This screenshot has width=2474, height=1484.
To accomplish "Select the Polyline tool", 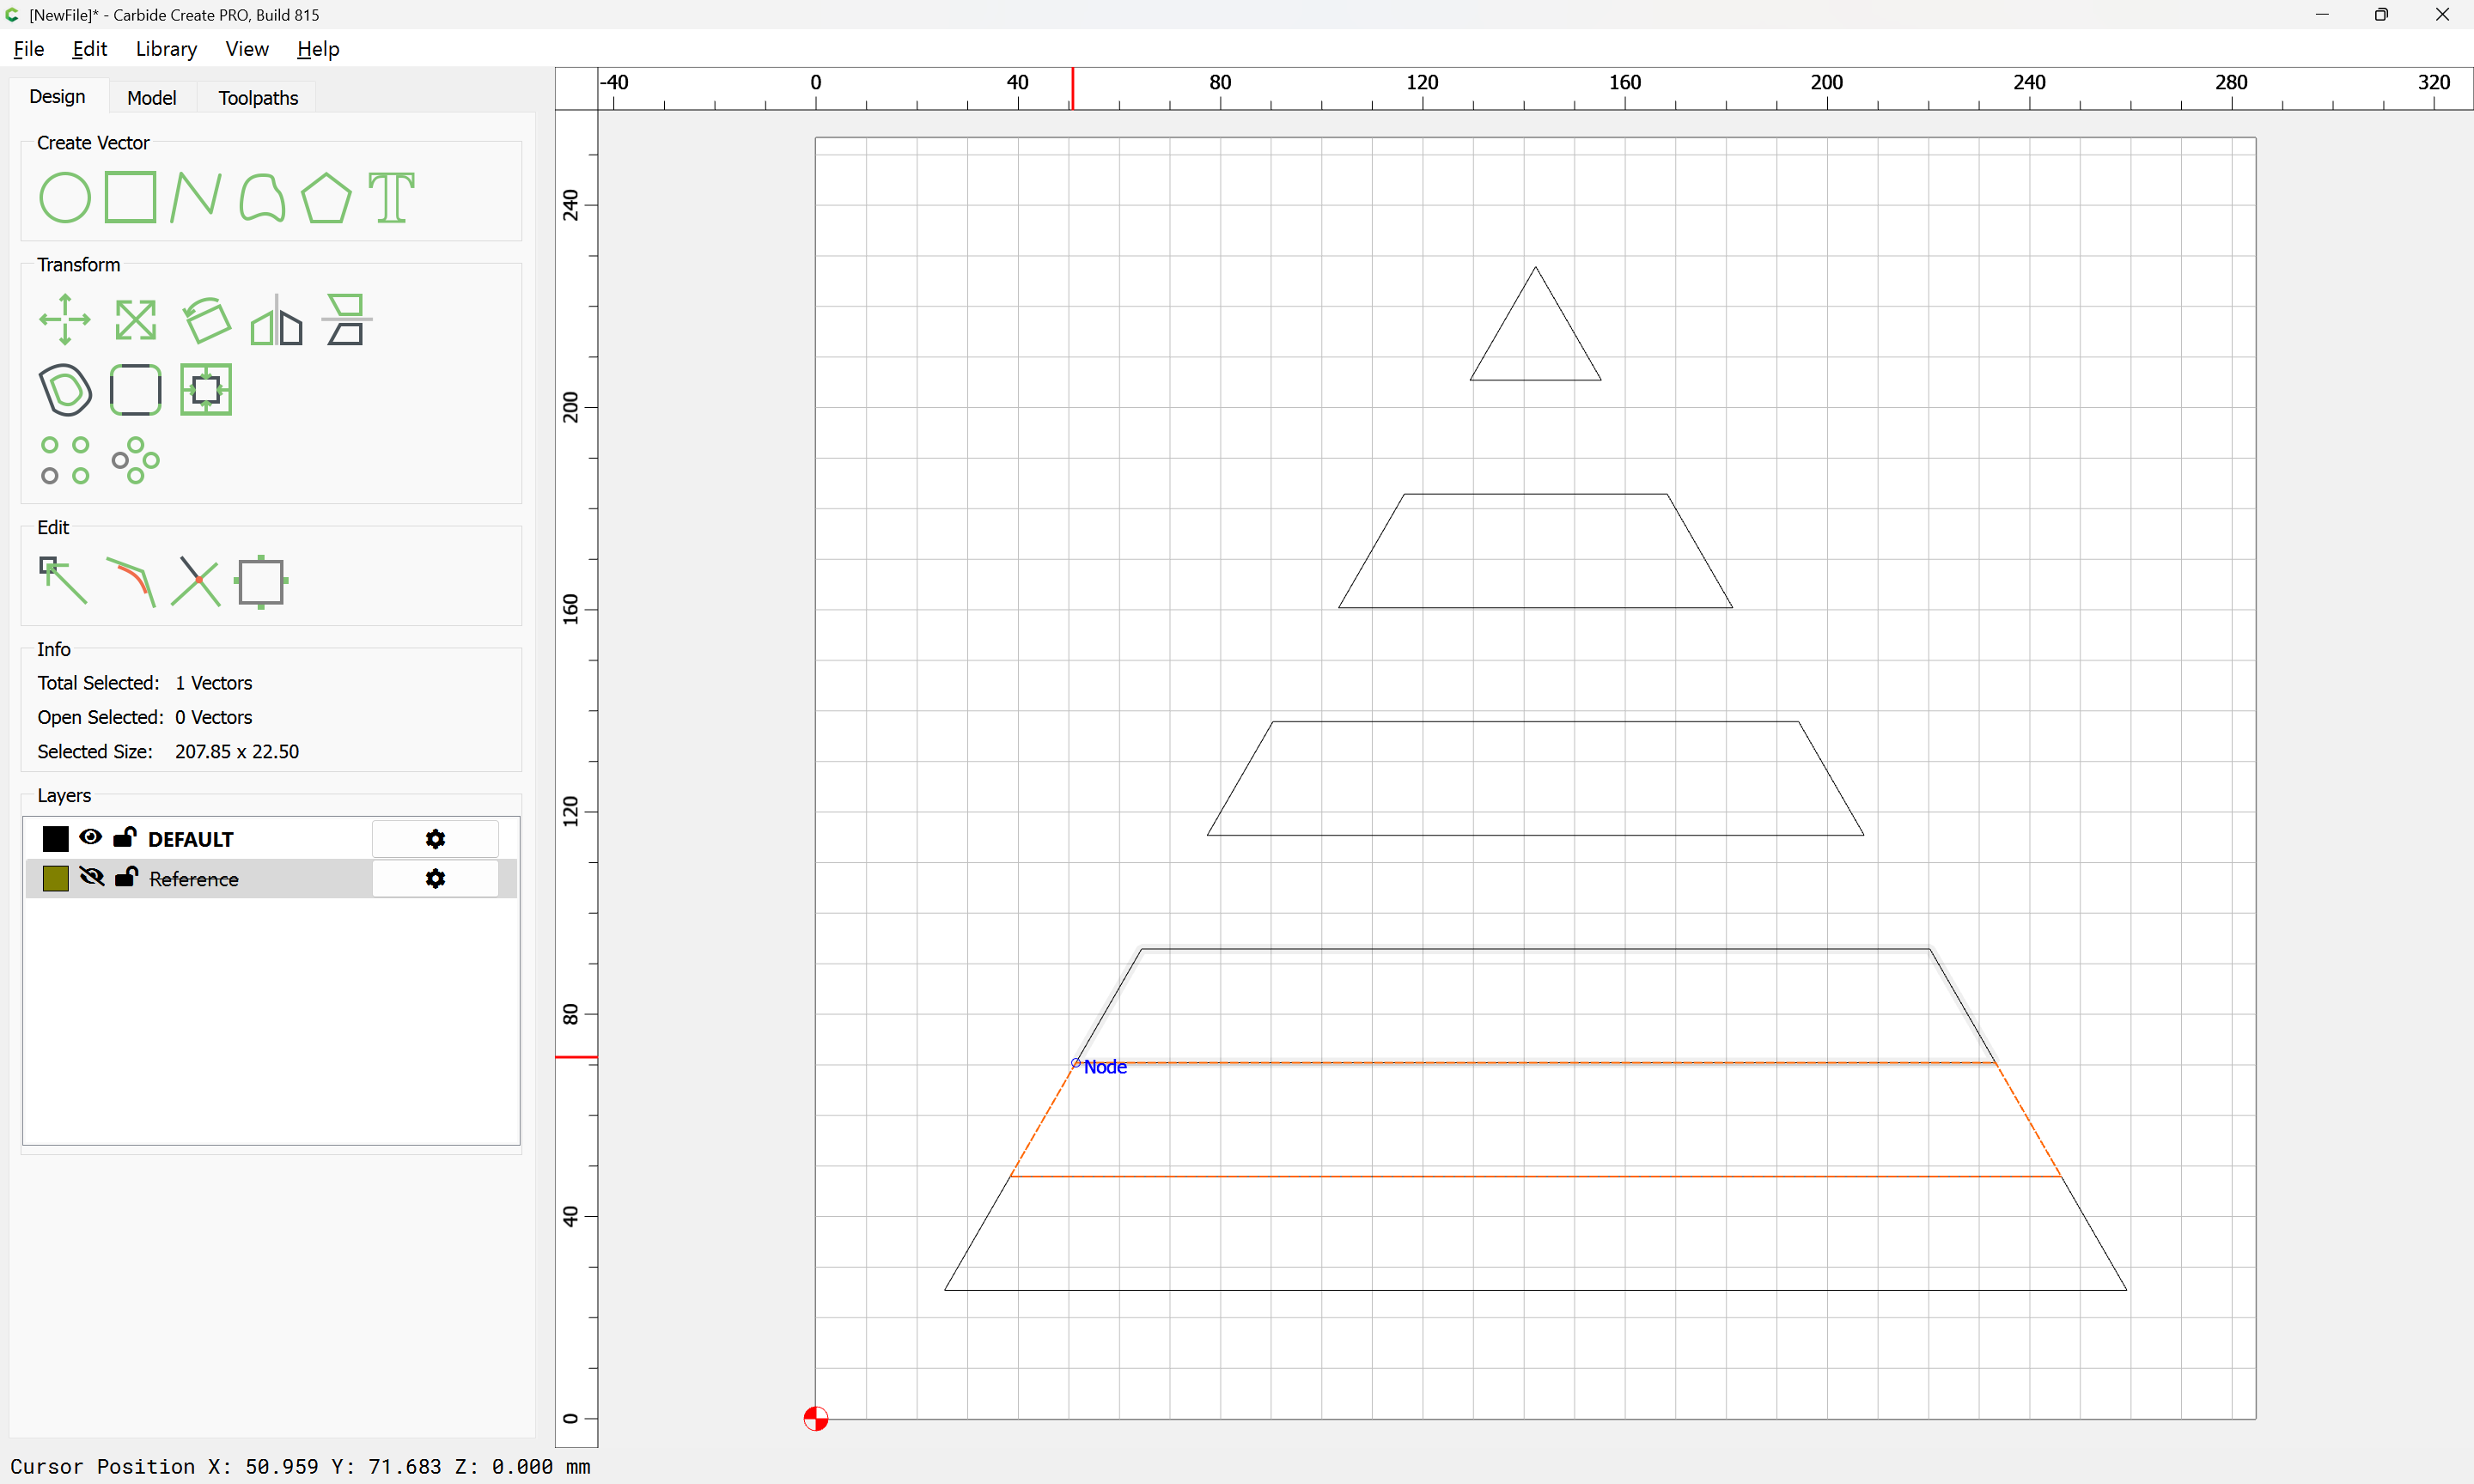I will pyautogui.click(x=196, y=197).
